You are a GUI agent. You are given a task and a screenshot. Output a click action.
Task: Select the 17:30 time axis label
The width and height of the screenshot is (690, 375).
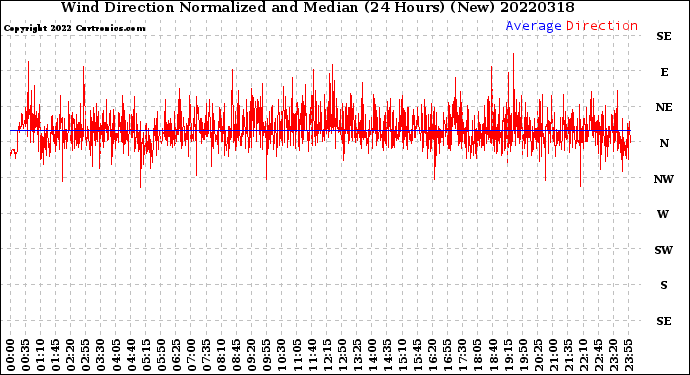pyautogui.click(x=462, y=355)
